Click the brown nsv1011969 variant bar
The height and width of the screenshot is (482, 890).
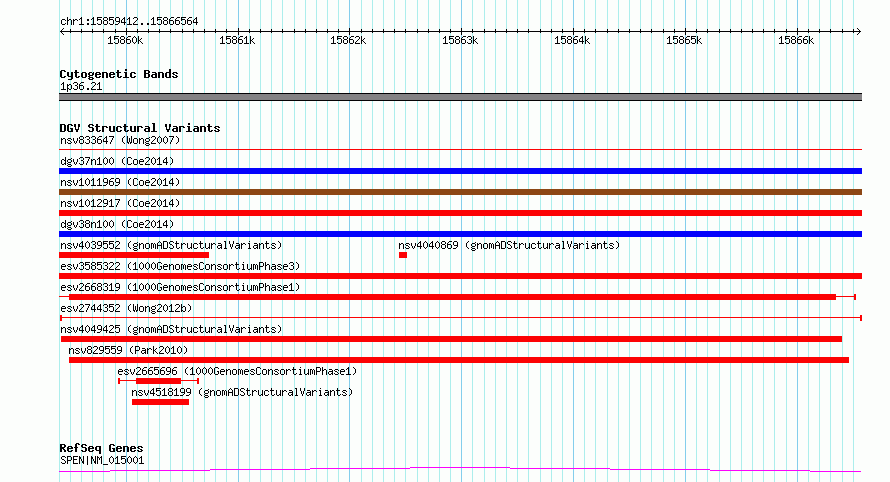coord(460,192)
